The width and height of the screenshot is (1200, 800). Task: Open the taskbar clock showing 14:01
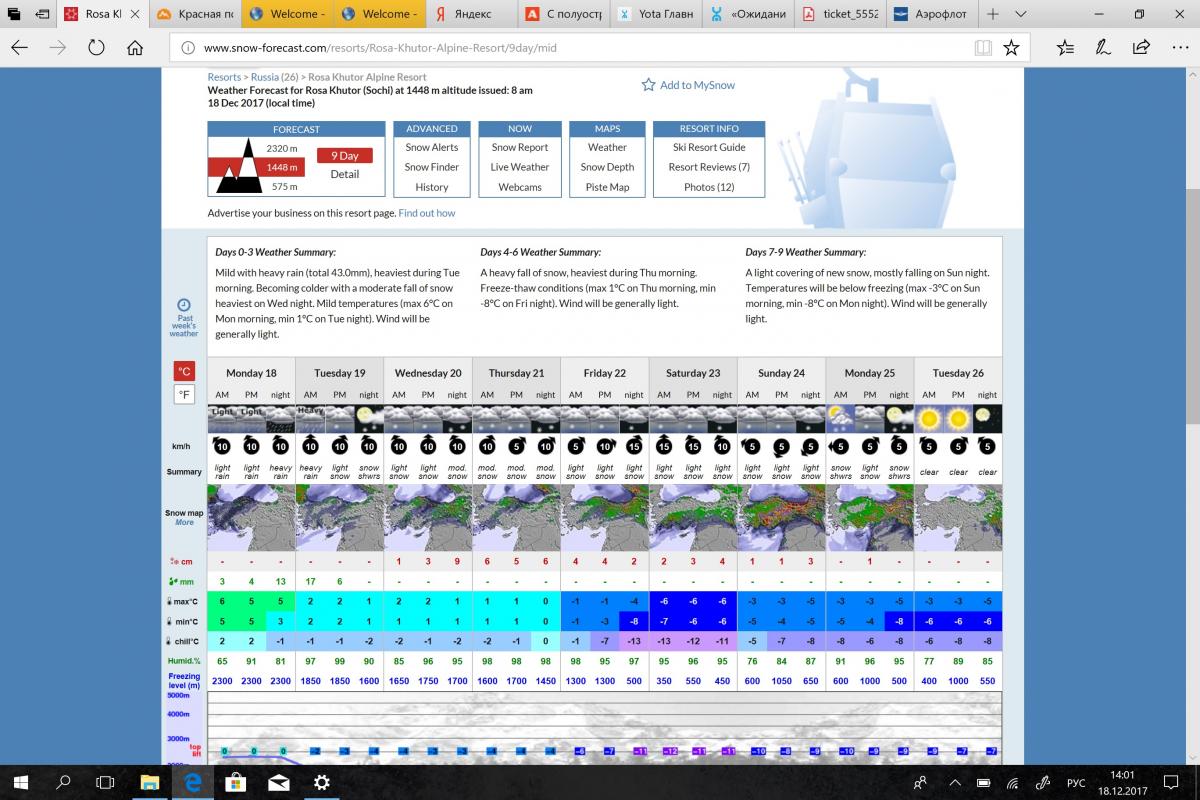pyautogui.click(x=1123, y=781)
